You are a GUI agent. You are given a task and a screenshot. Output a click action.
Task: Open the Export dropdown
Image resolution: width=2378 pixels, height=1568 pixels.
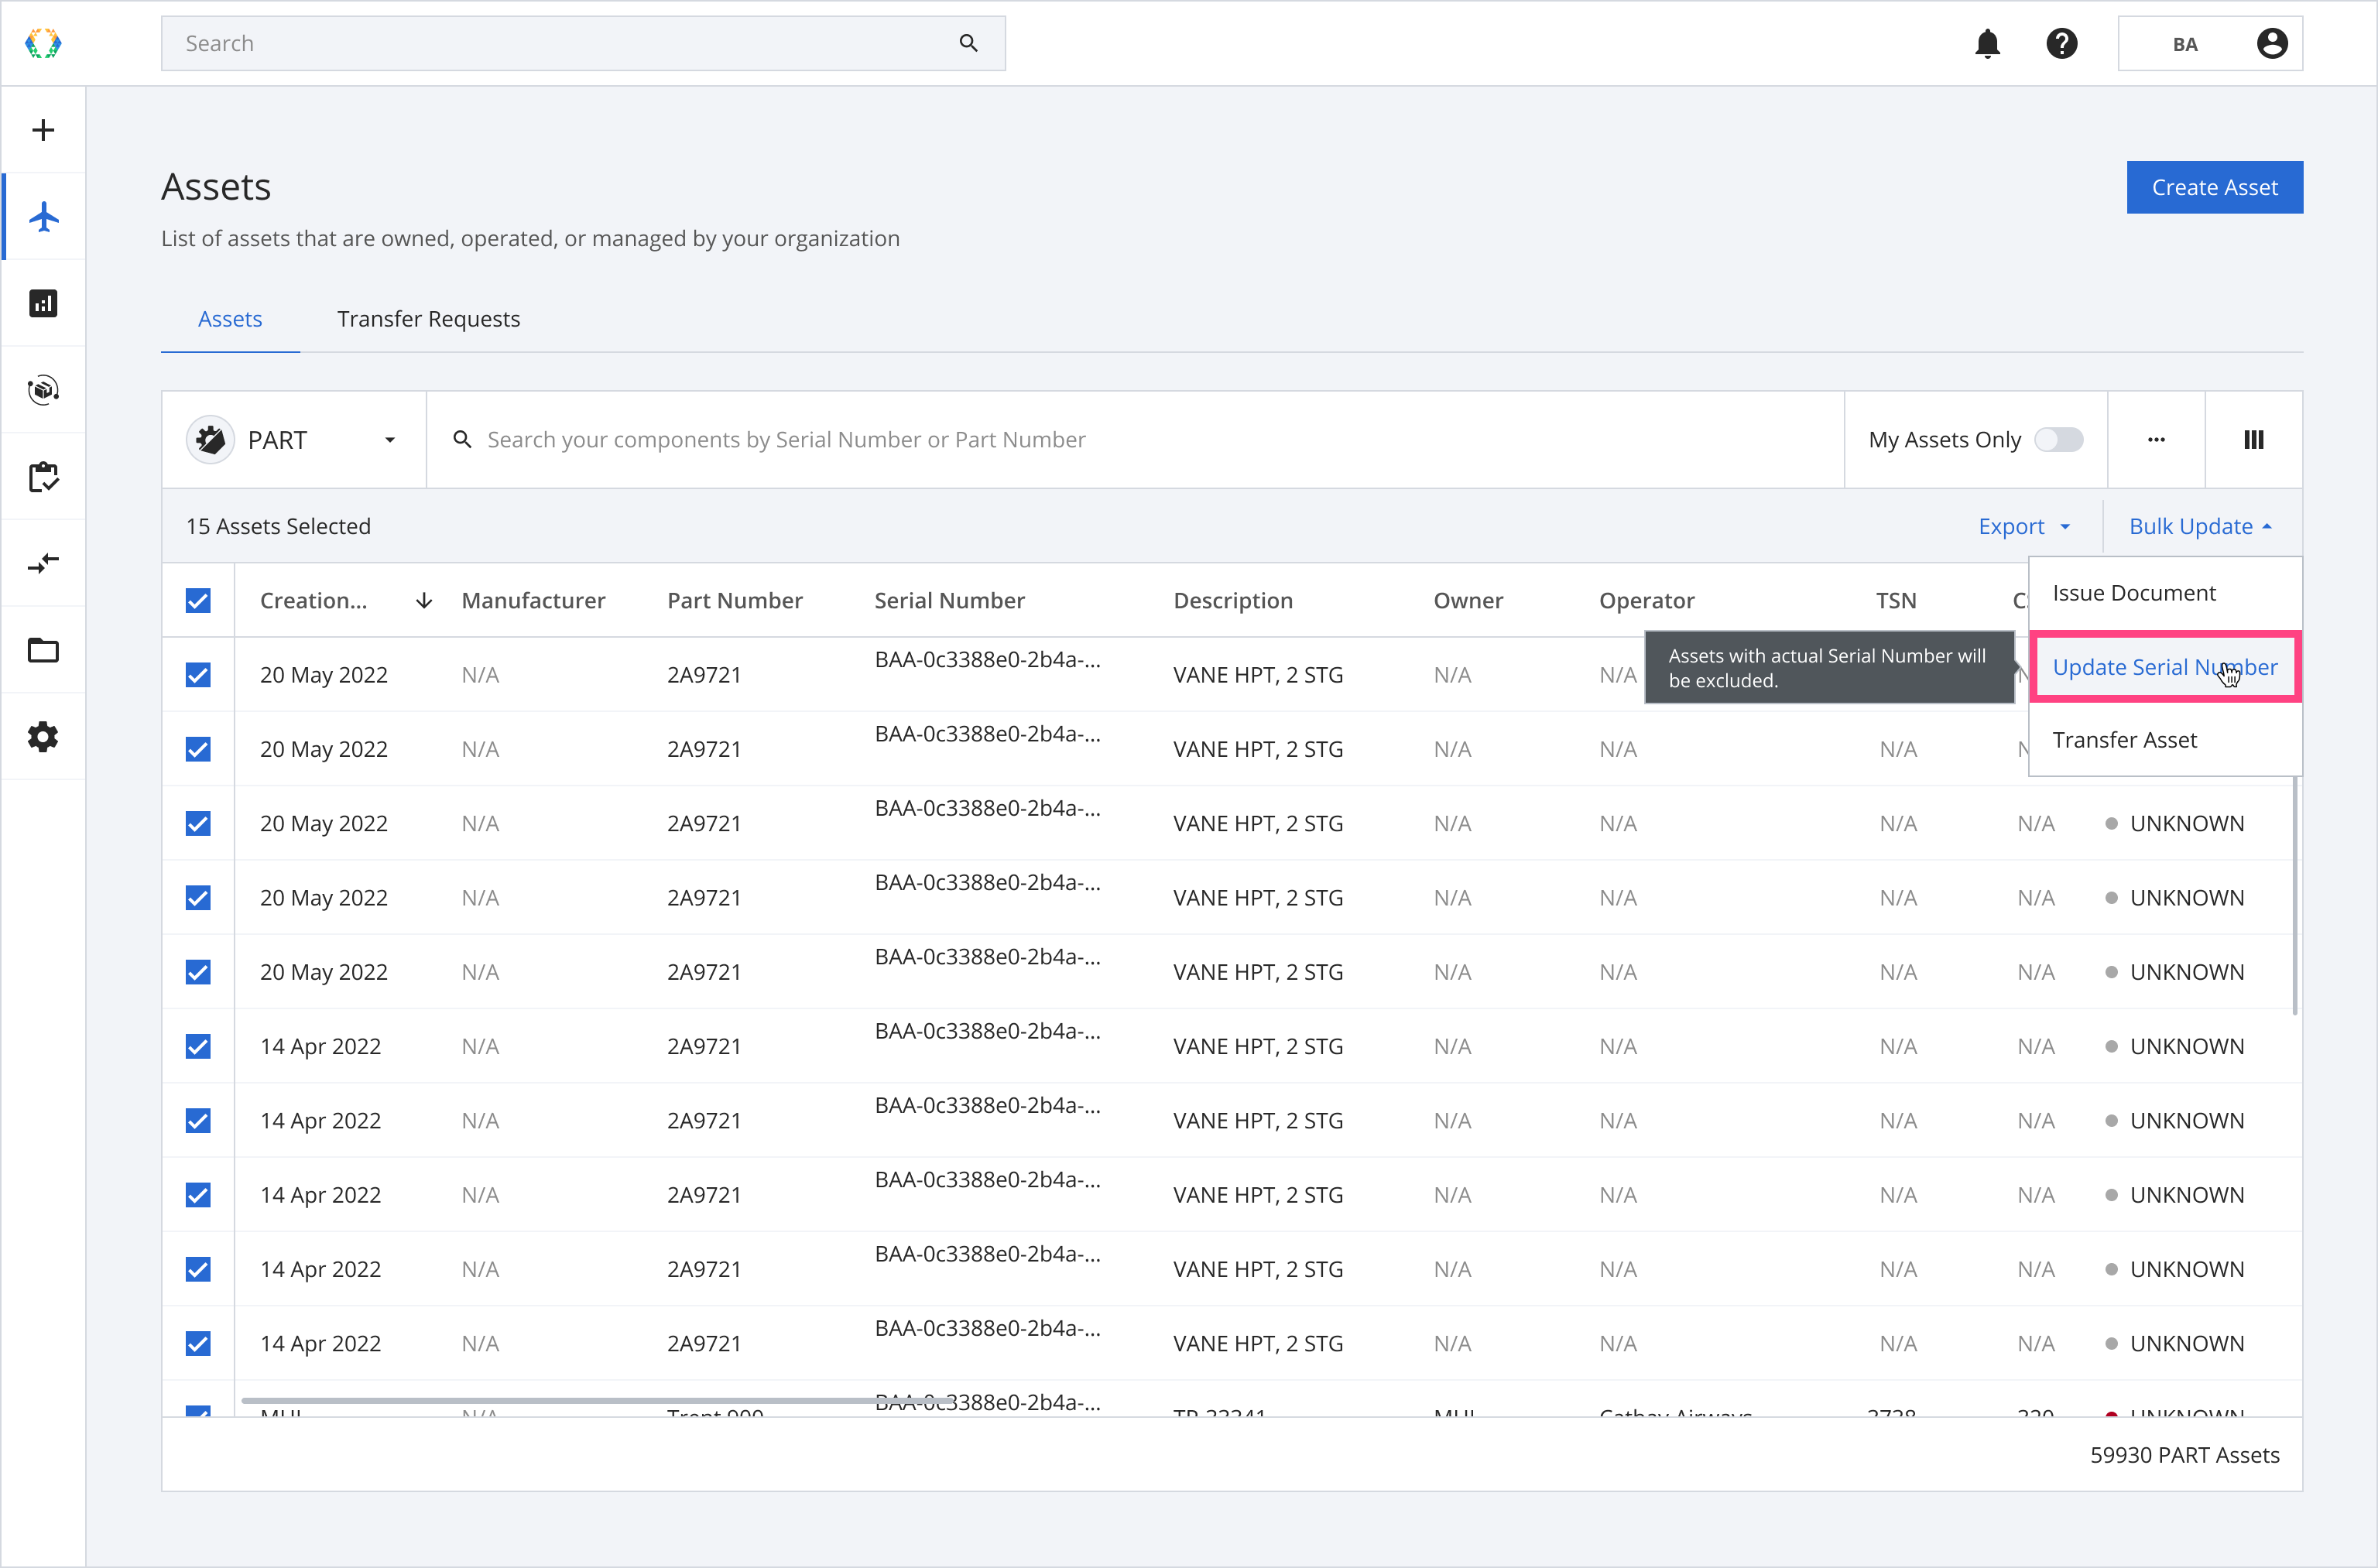(2025, 526)
